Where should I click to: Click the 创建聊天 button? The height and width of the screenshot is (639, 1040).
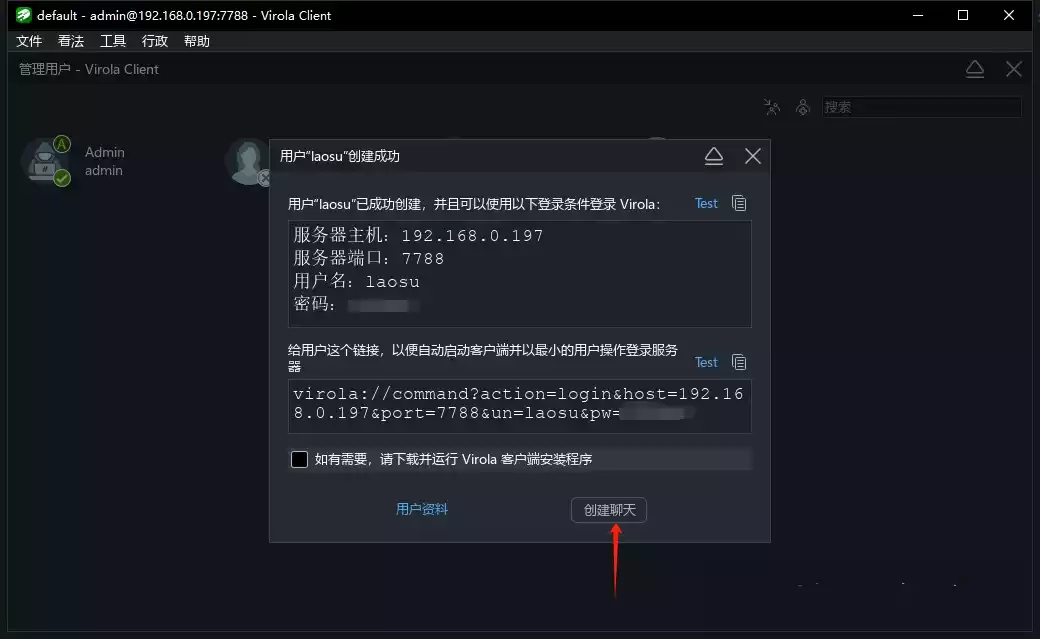[609, 510]
